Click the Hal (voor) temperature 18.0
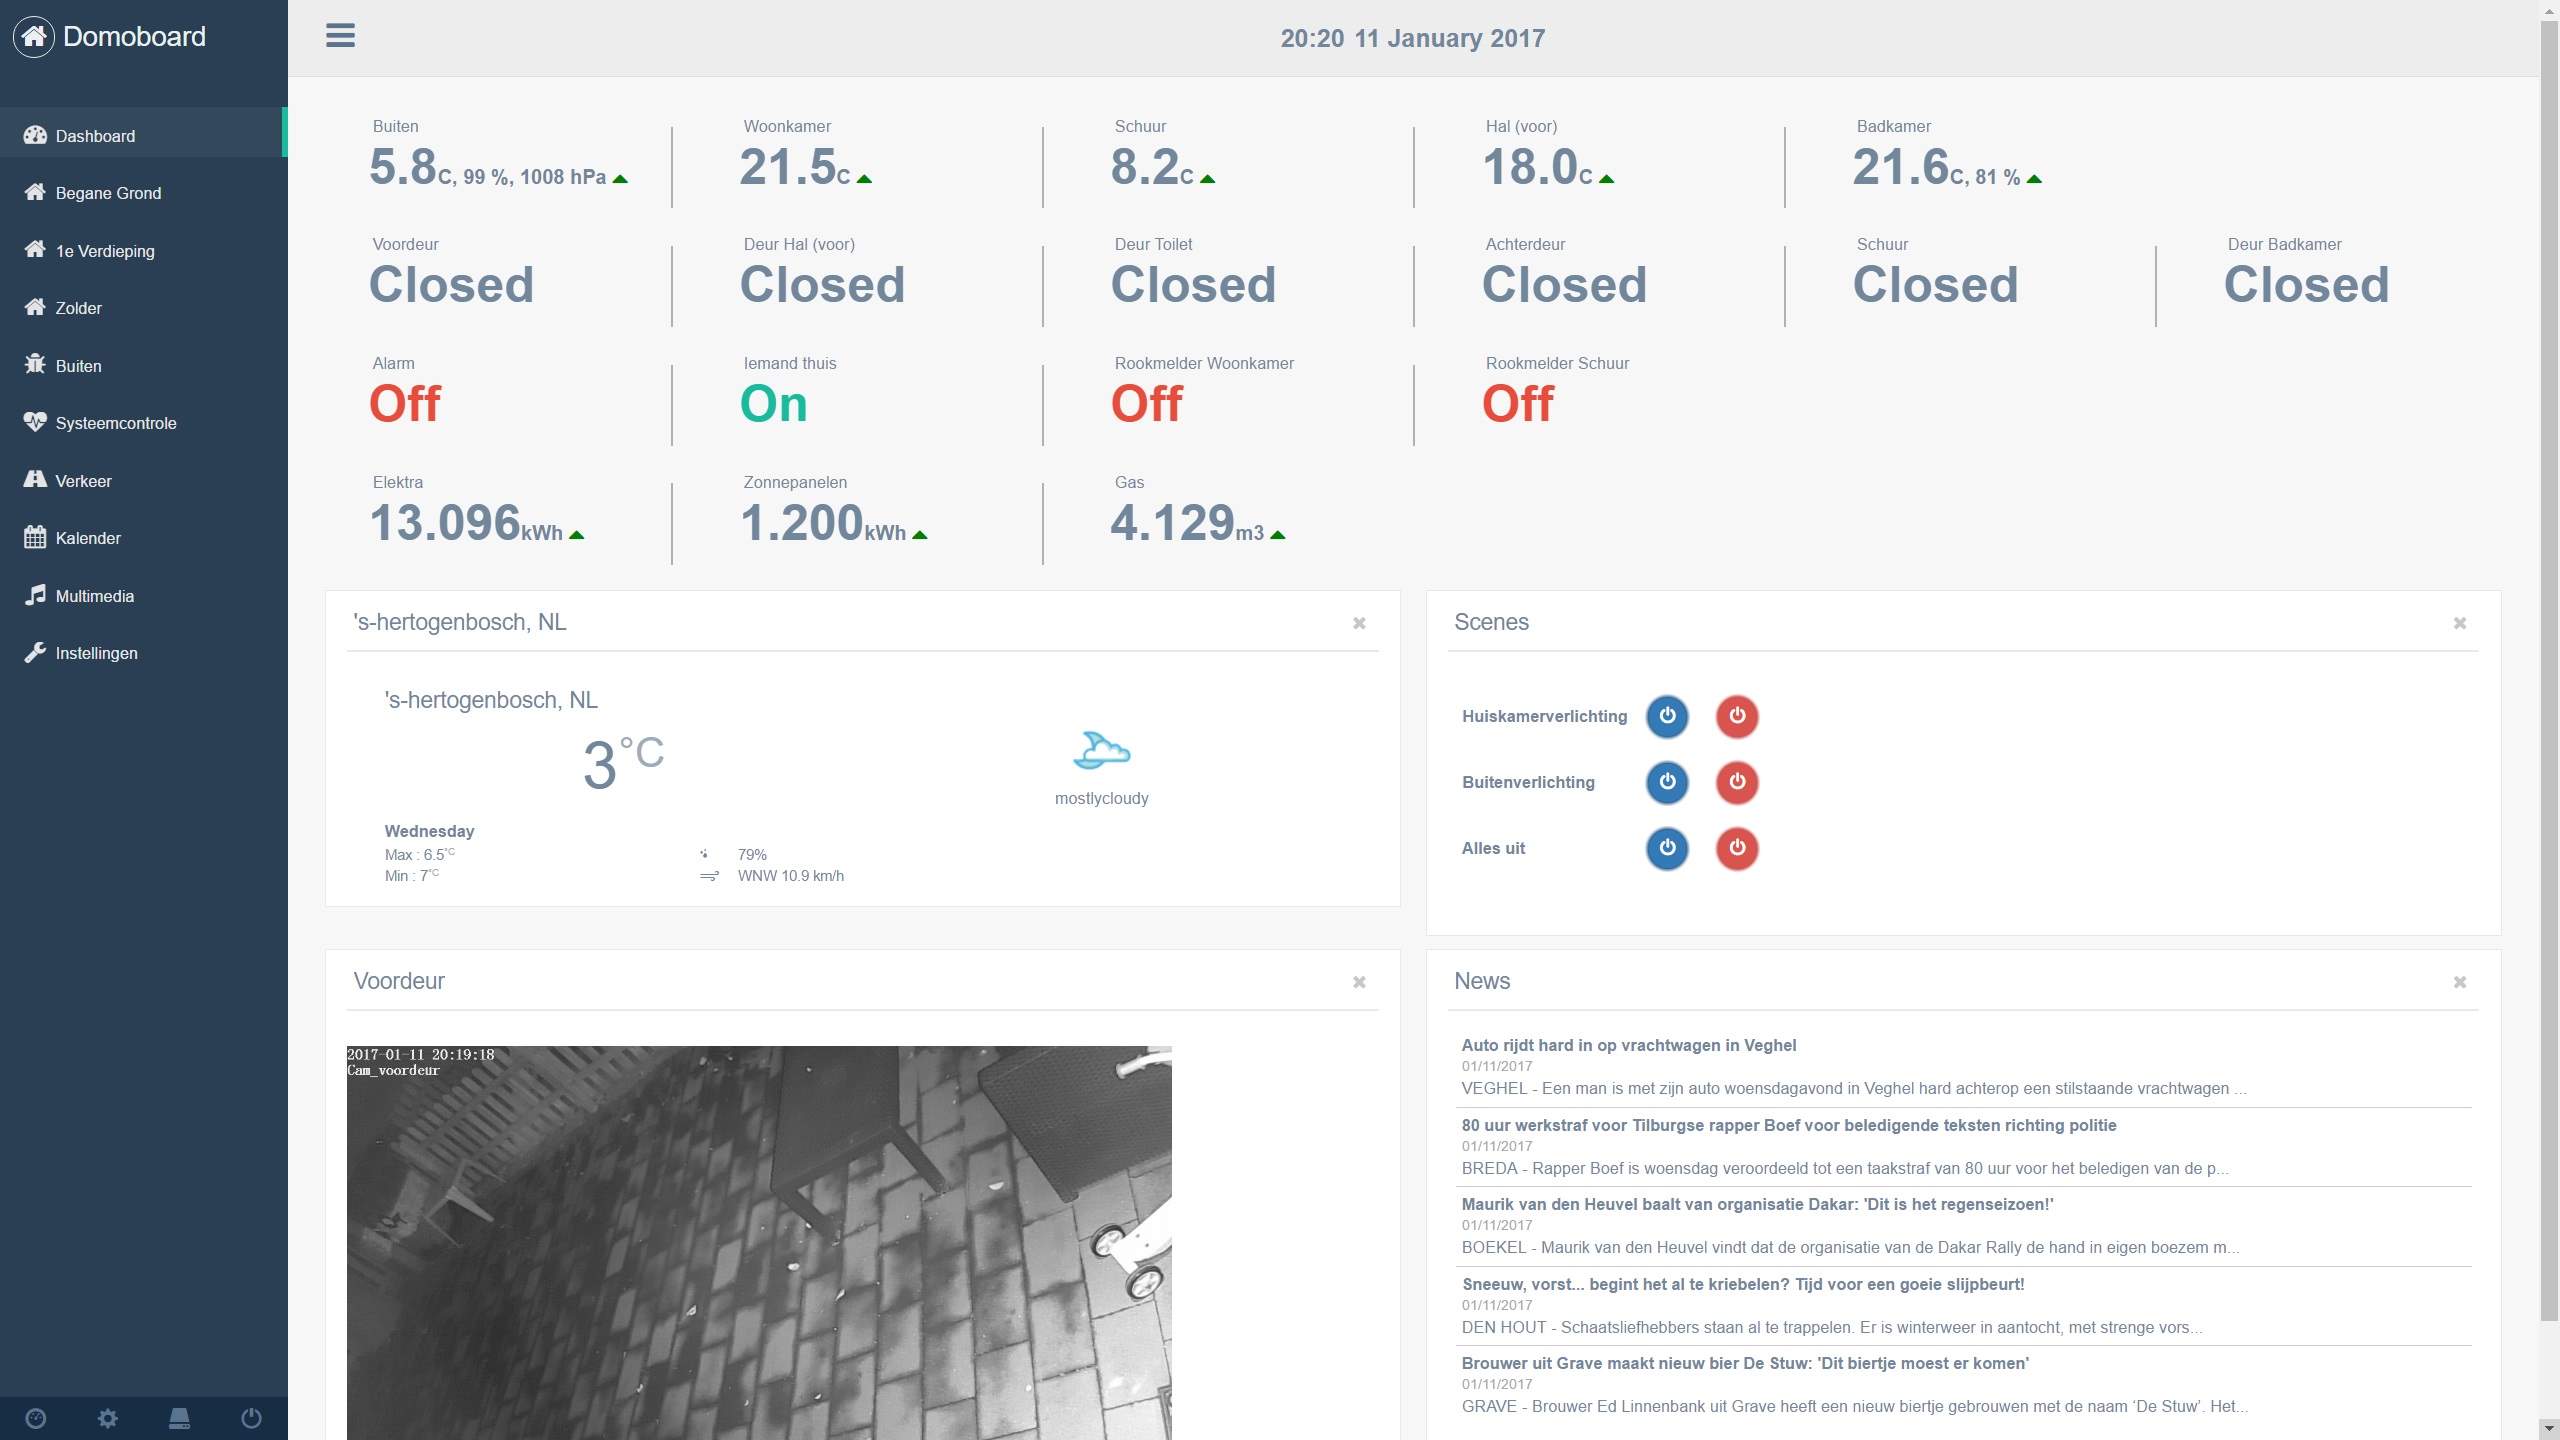The width and height of the screenshot is (2560, 1440). pos(1530,167)
